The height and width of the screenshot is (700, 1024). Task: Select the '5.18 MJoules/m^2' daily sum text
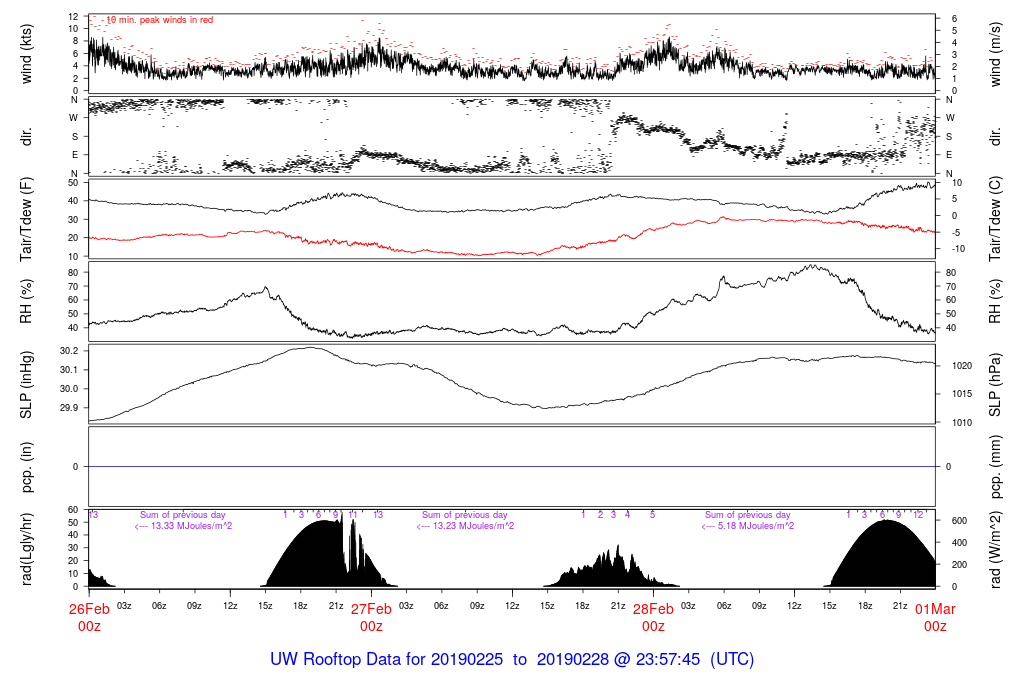756,526
